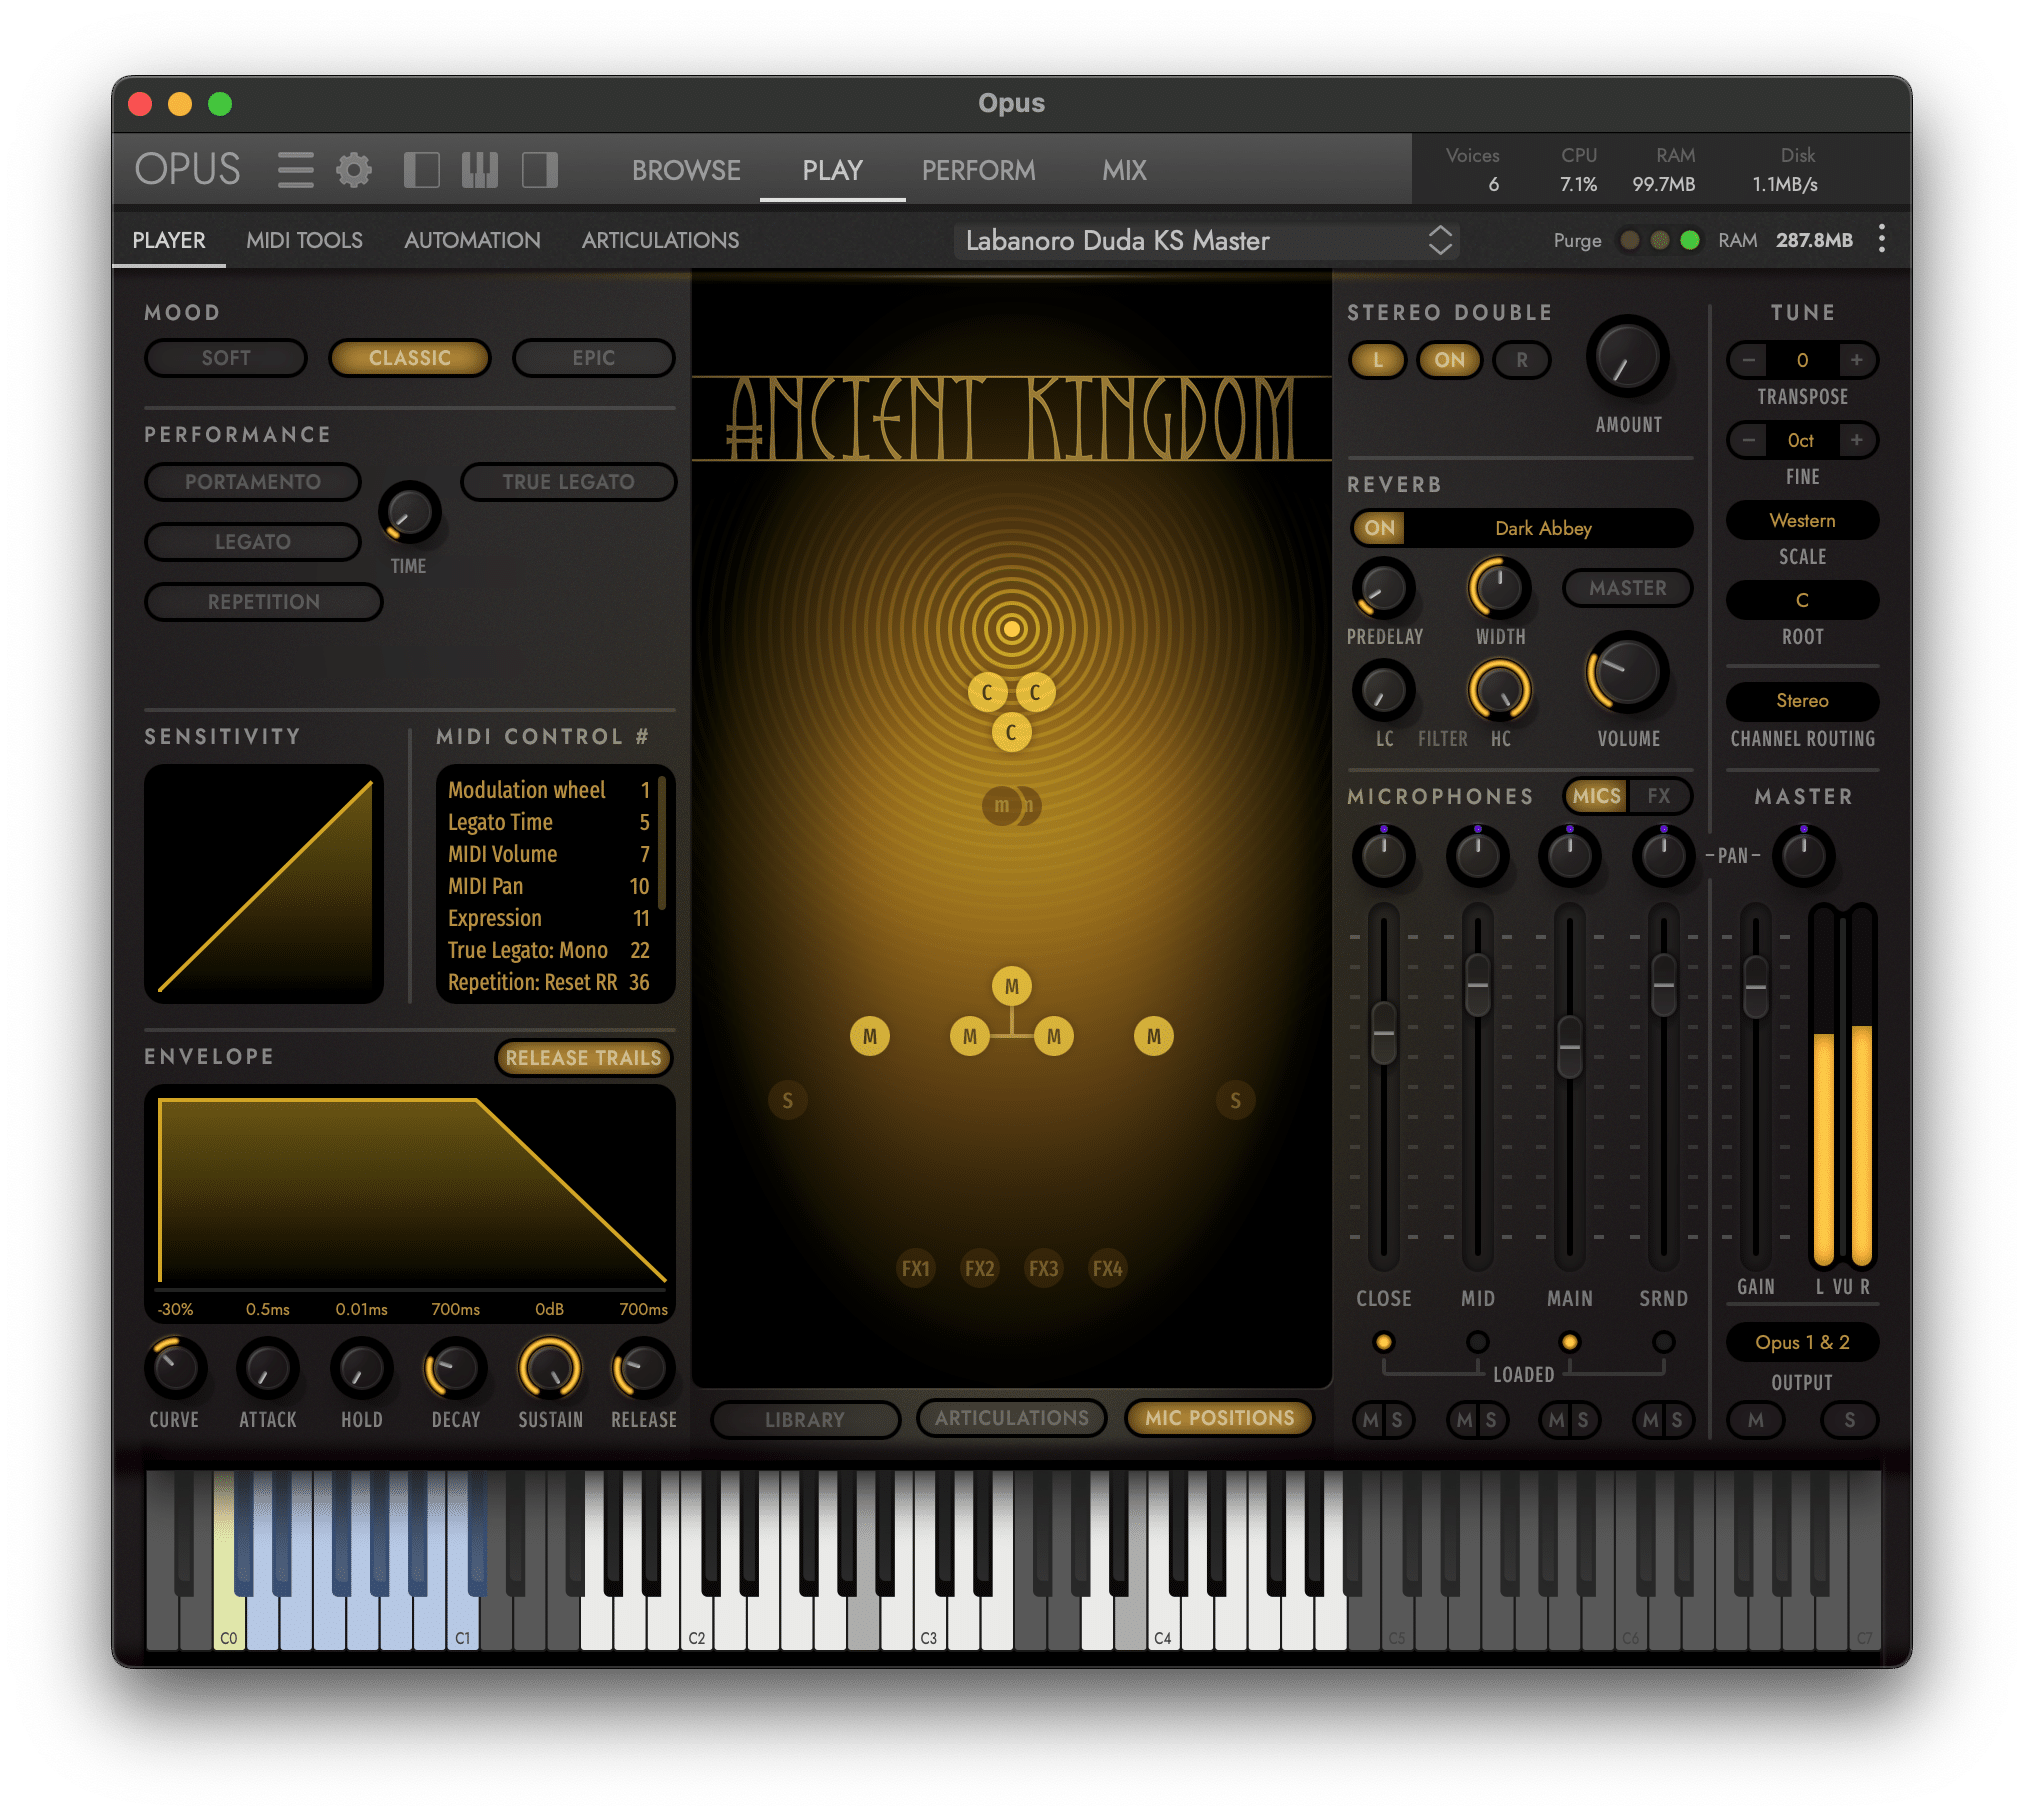
Task: Click the master GAIN fader
Action: pyautogui.click(x=1756, y=988)
